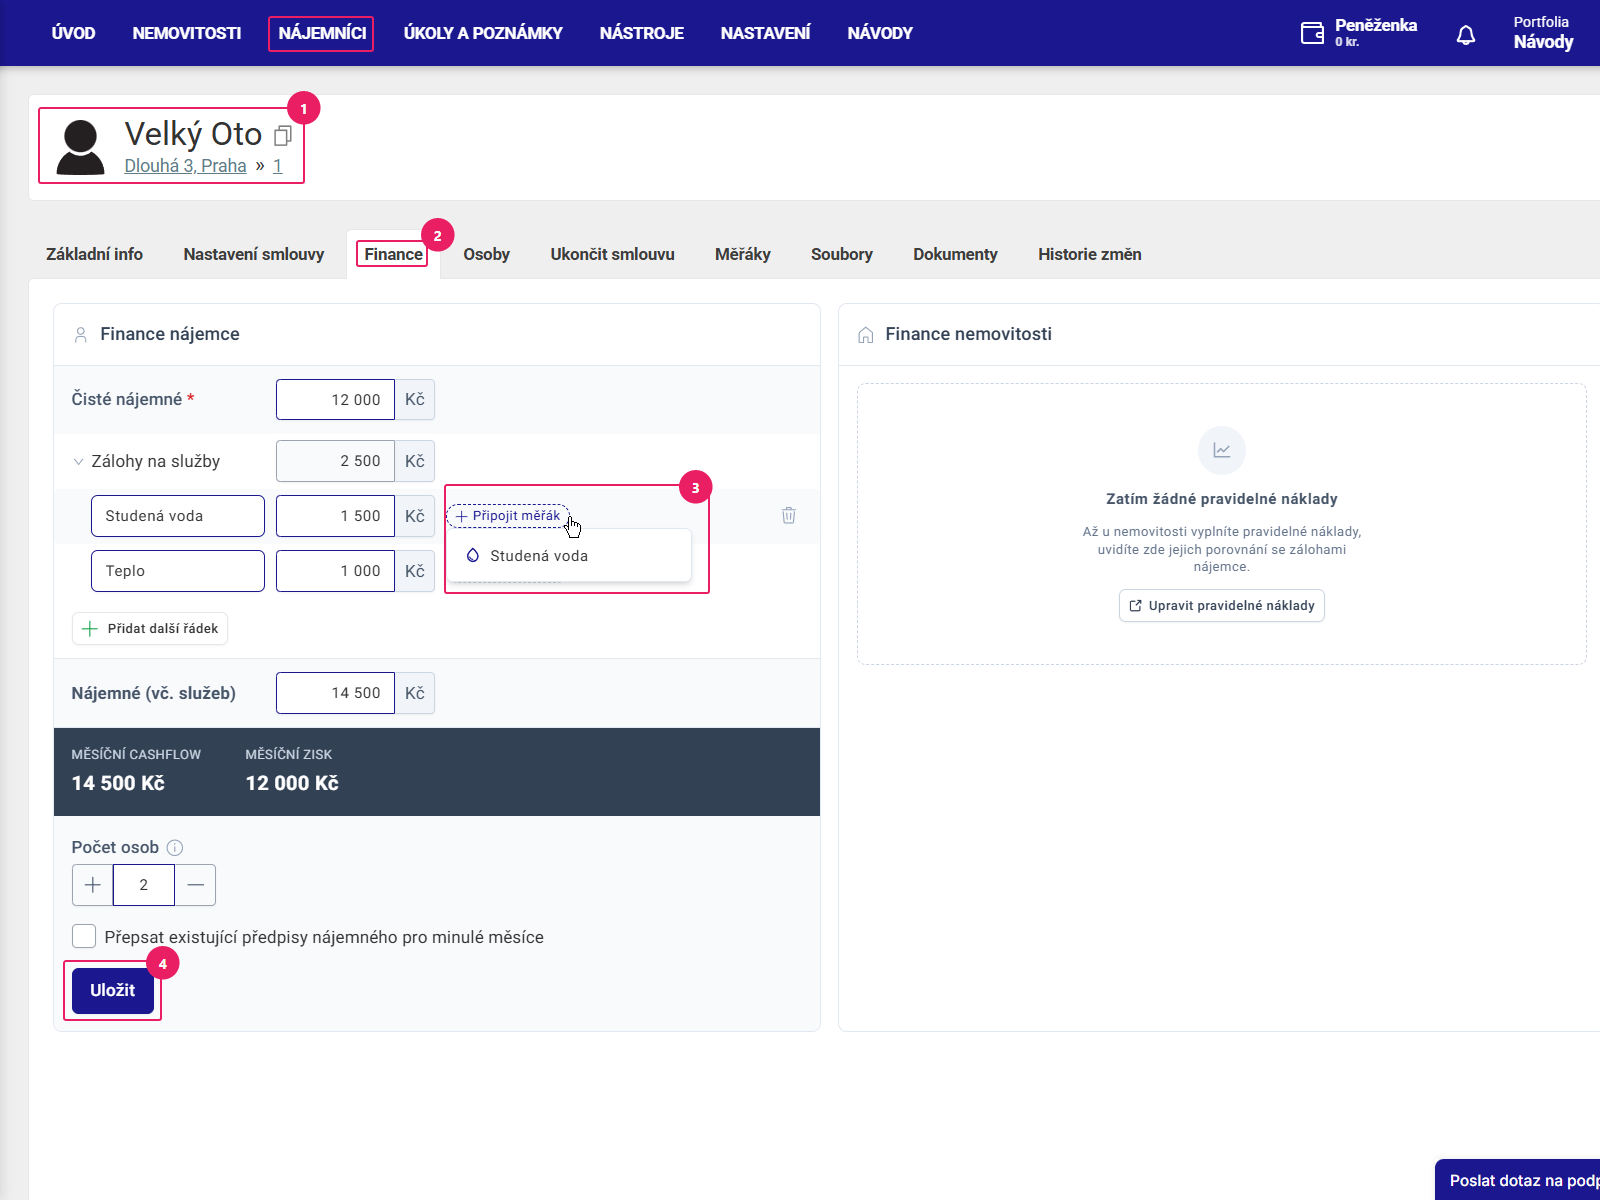Viewport: 1600px width, 1200px height.
Task: Click Připojit měřák button
Action: pyautogui.click(x=508, y=516)
